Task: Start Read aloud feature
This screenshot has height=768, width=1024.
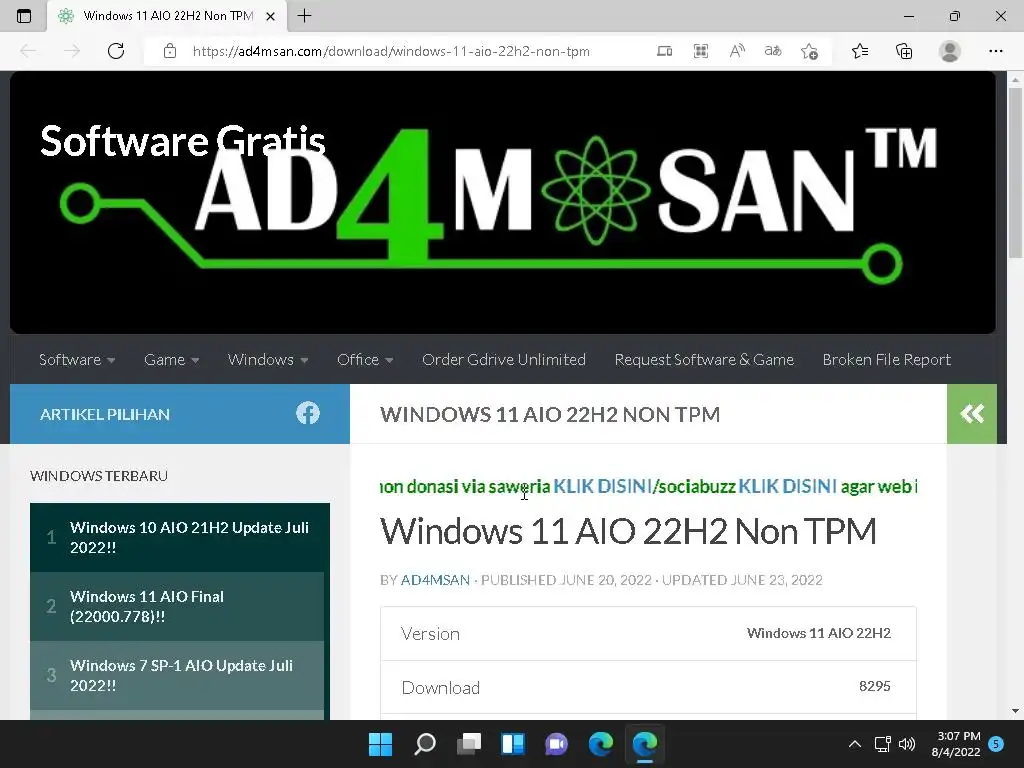Action: [x=737, y=51]
